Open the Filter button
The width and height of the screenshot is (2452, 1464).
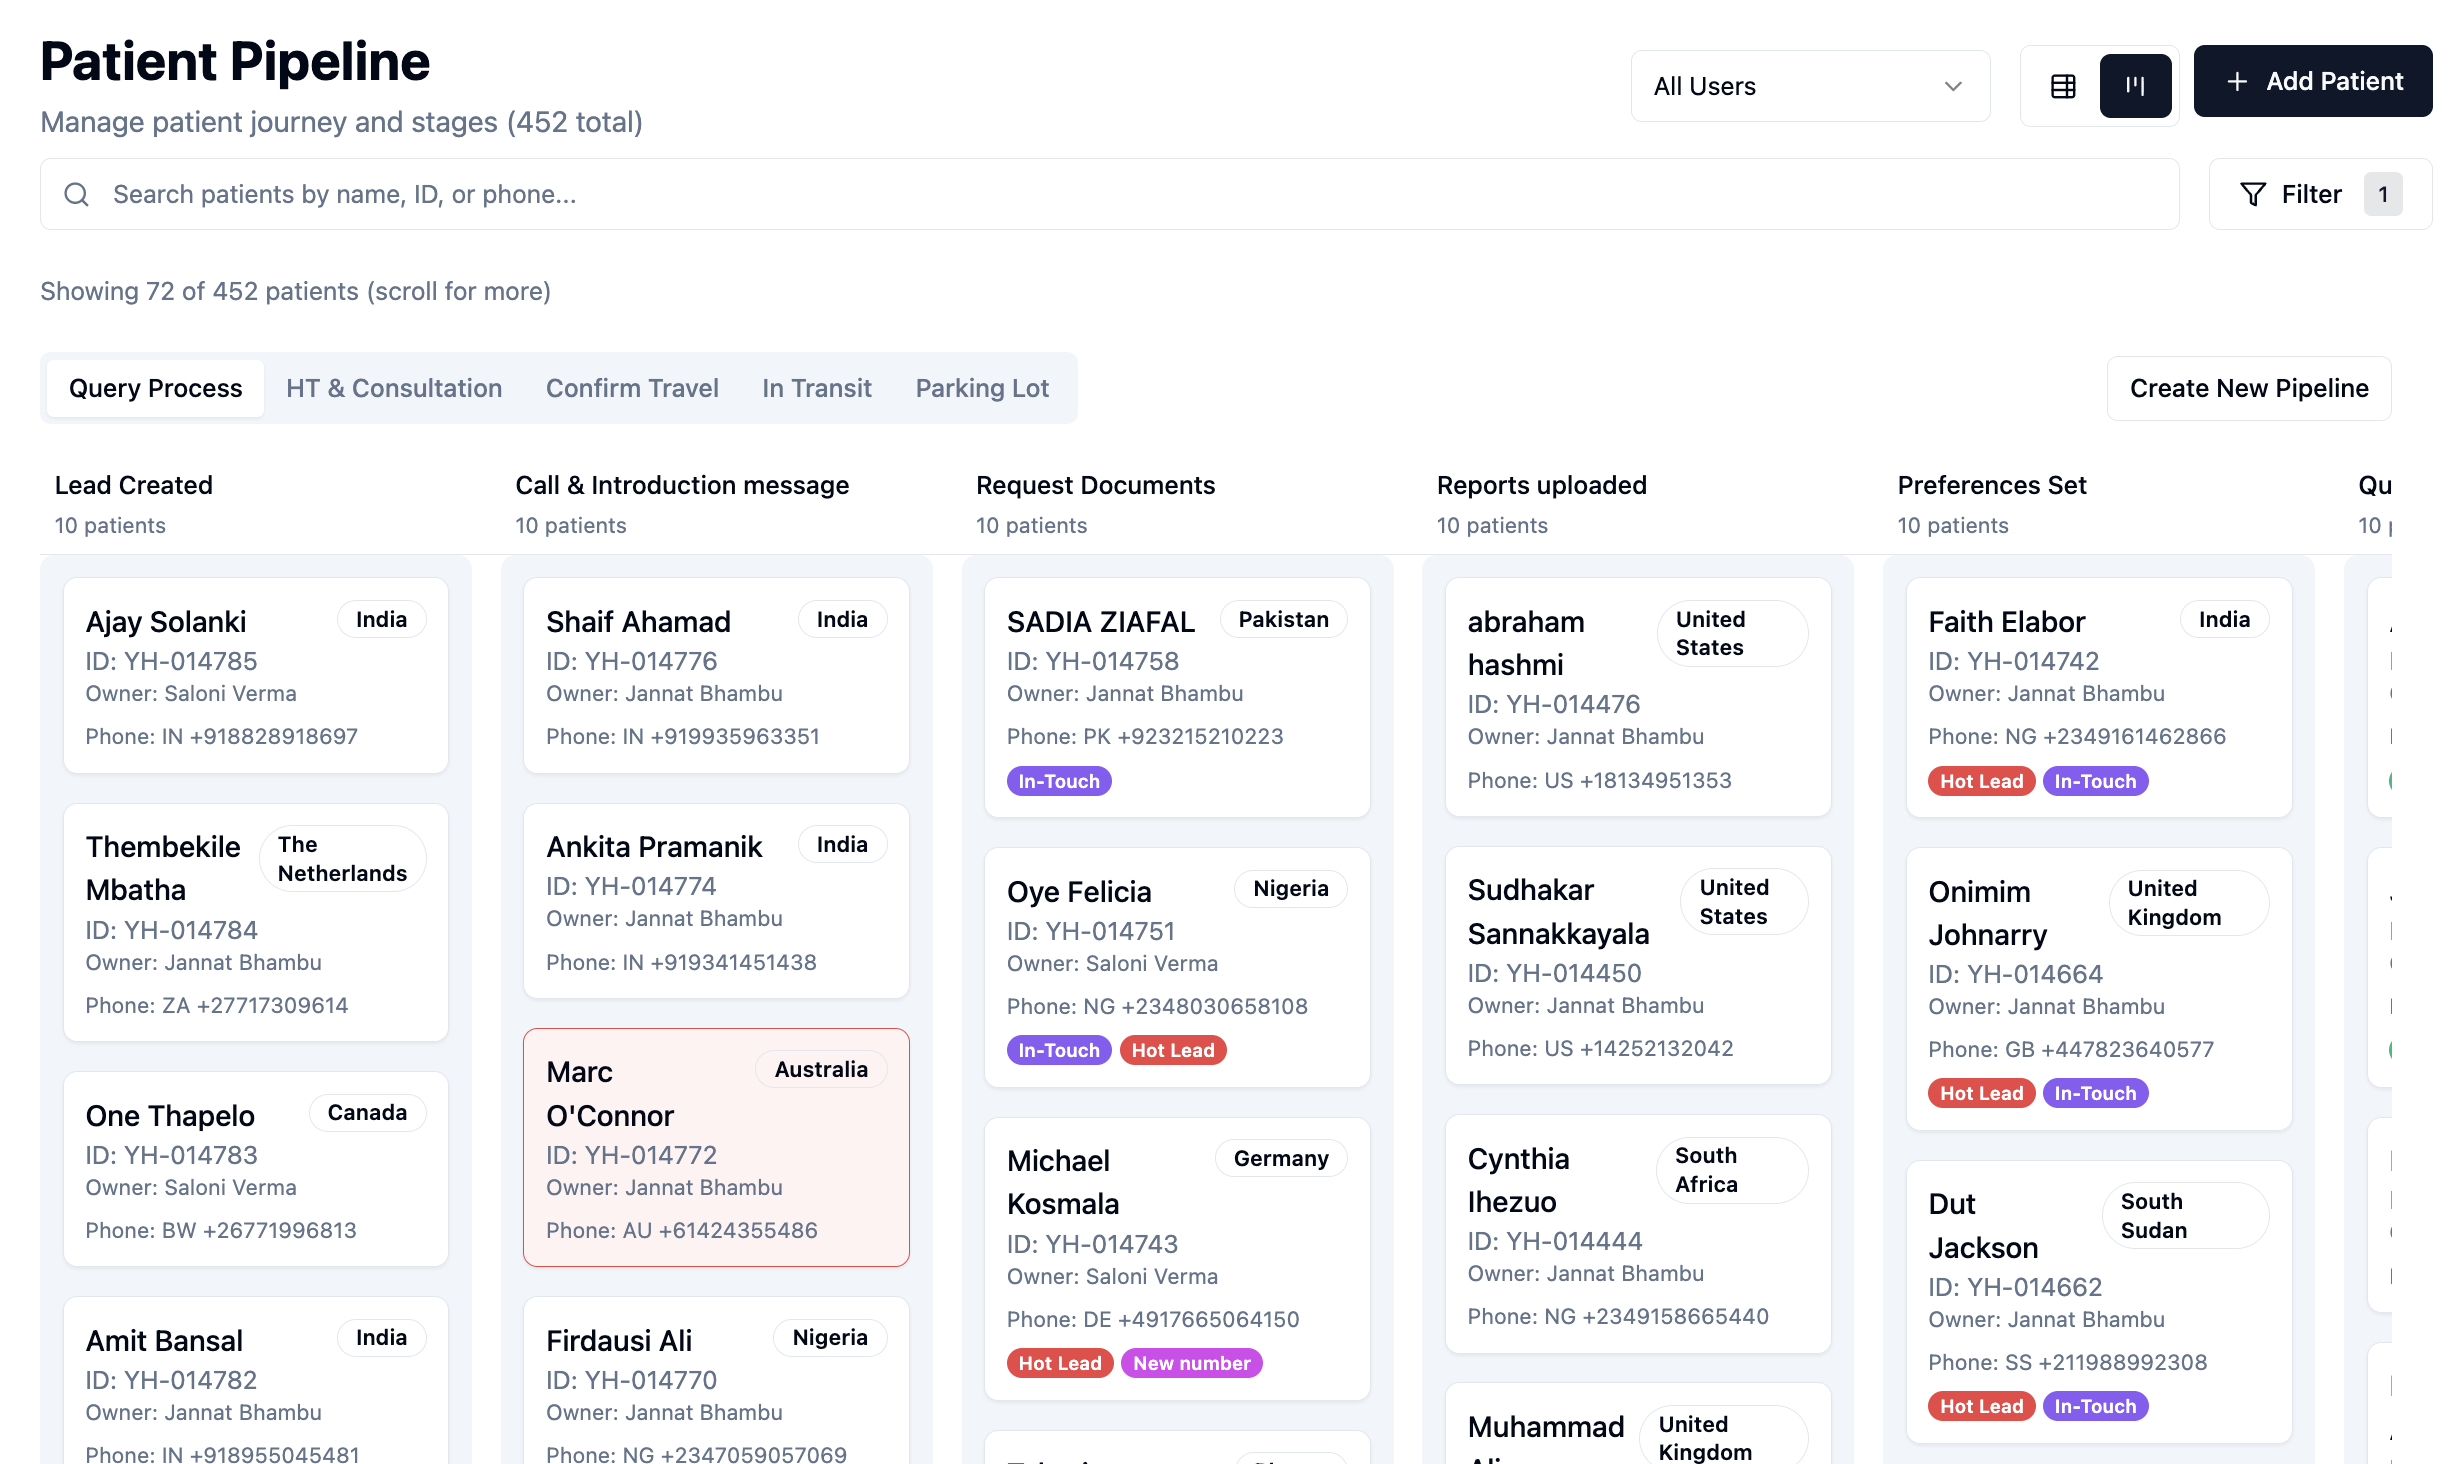(x=2320, y=194)
